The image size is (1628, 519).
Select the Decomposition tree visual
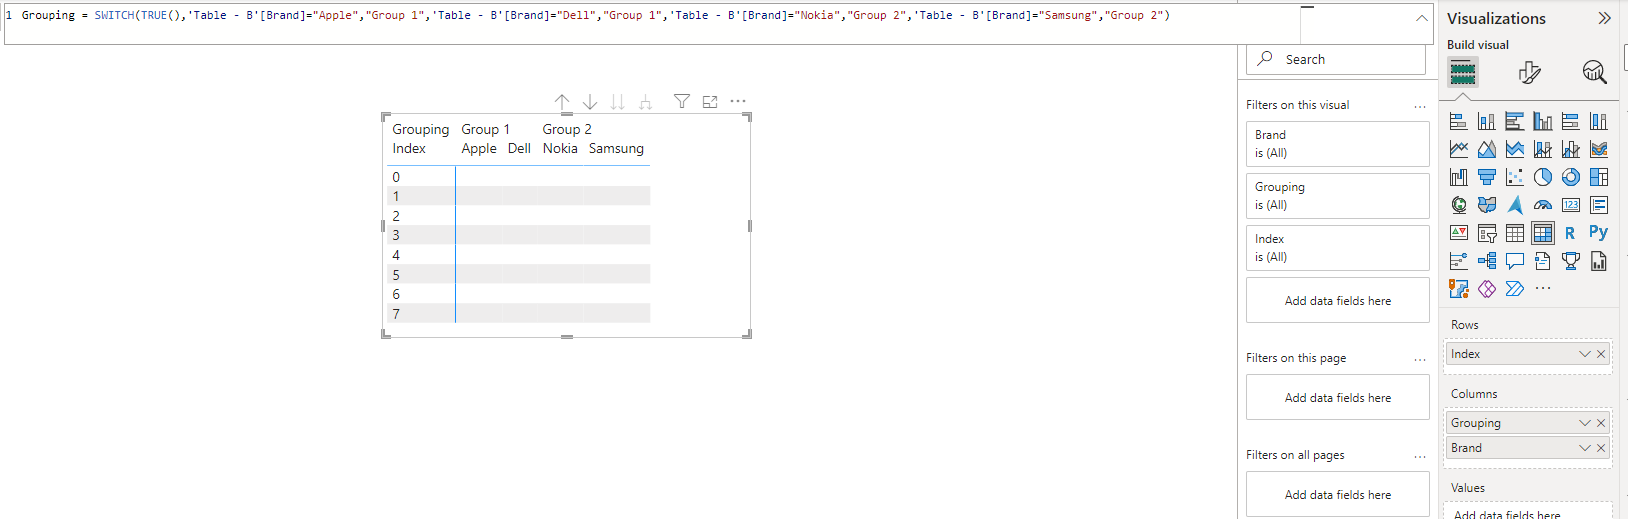point(1487,261)
